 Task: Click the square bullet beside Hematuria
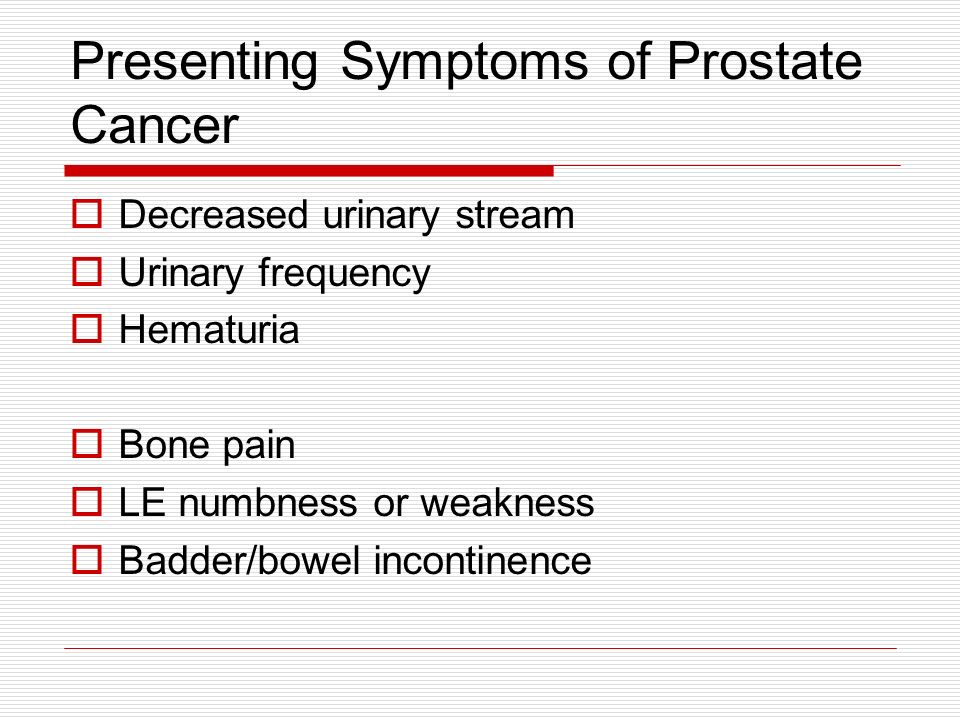(87, 329)
